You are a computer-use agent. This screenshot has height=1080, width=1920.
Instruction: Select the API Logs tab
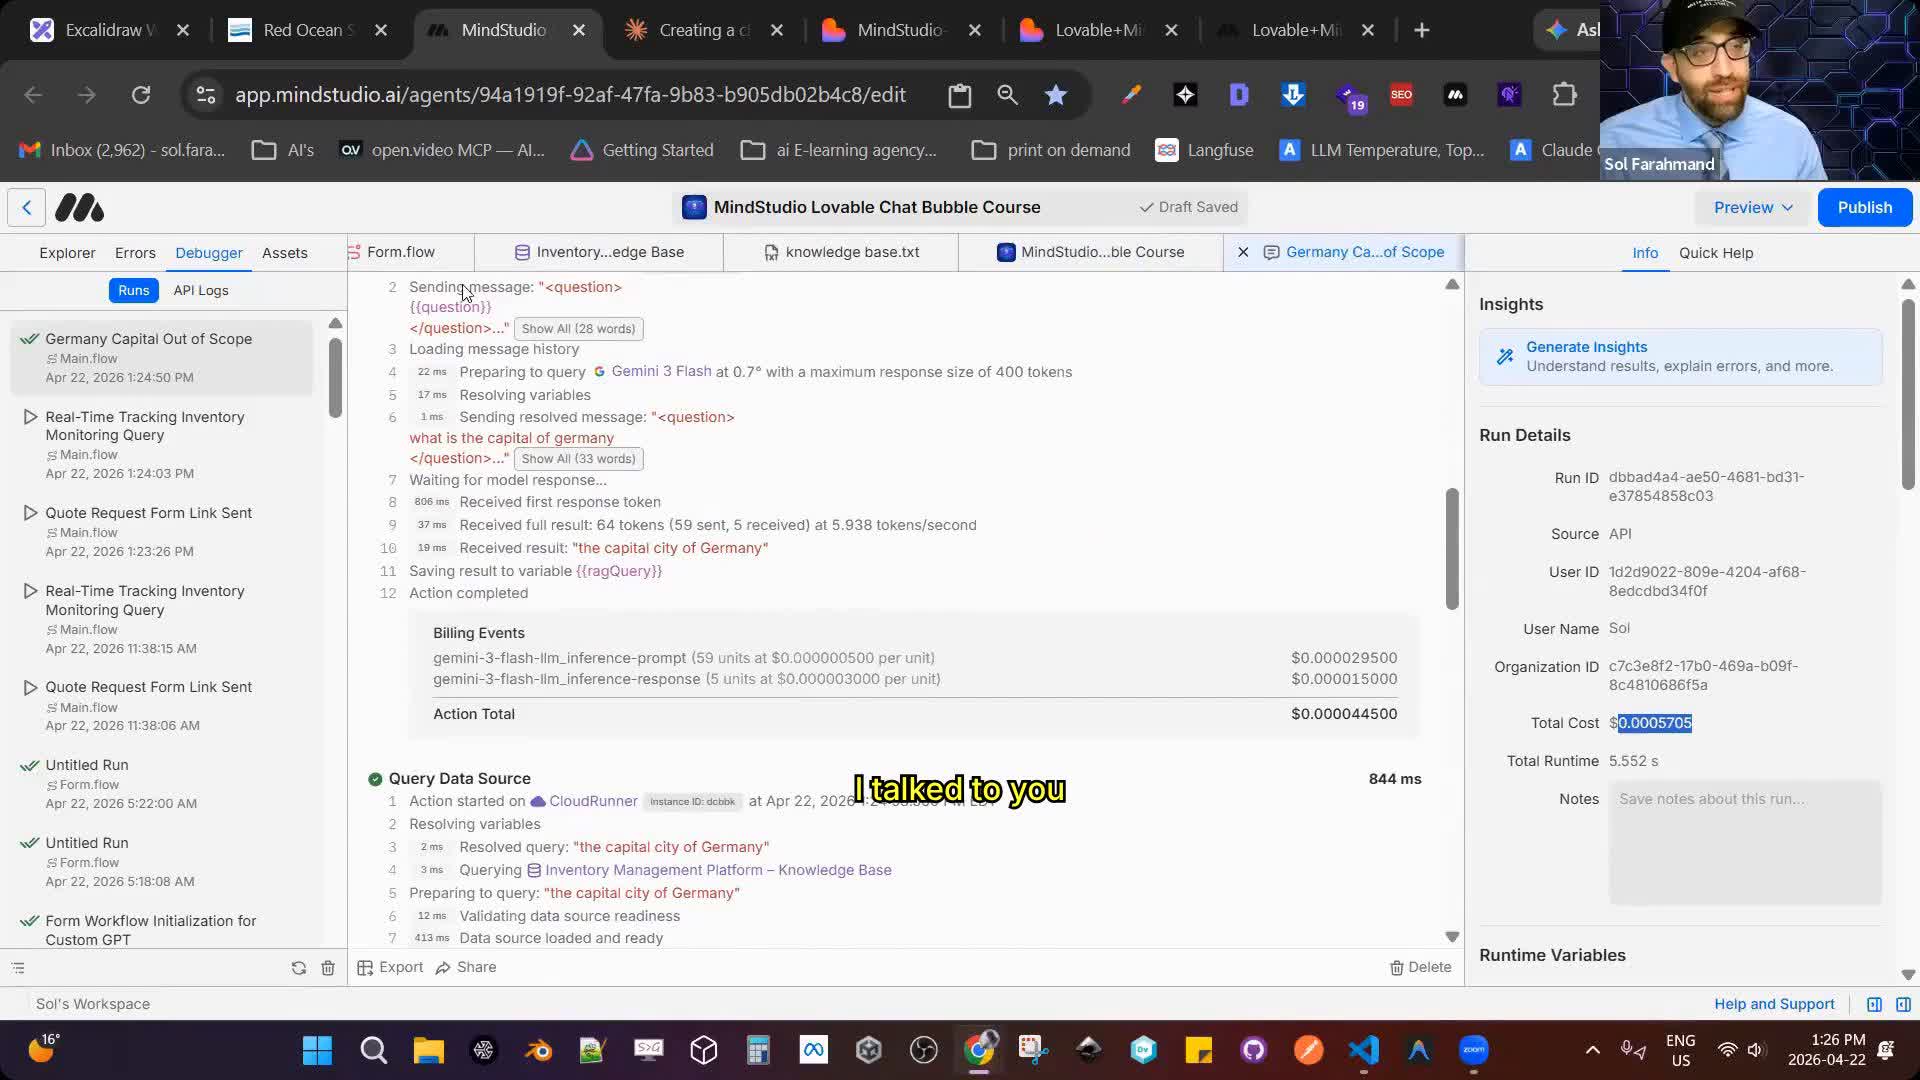click(201, 290)
